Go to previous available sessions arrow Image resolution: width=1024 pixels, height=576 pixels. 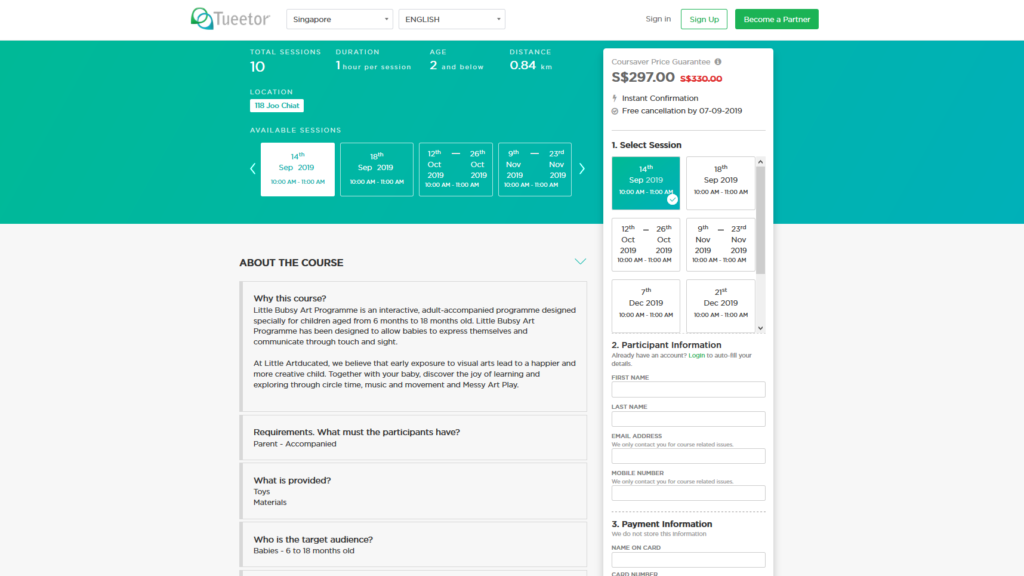point(253,168)
